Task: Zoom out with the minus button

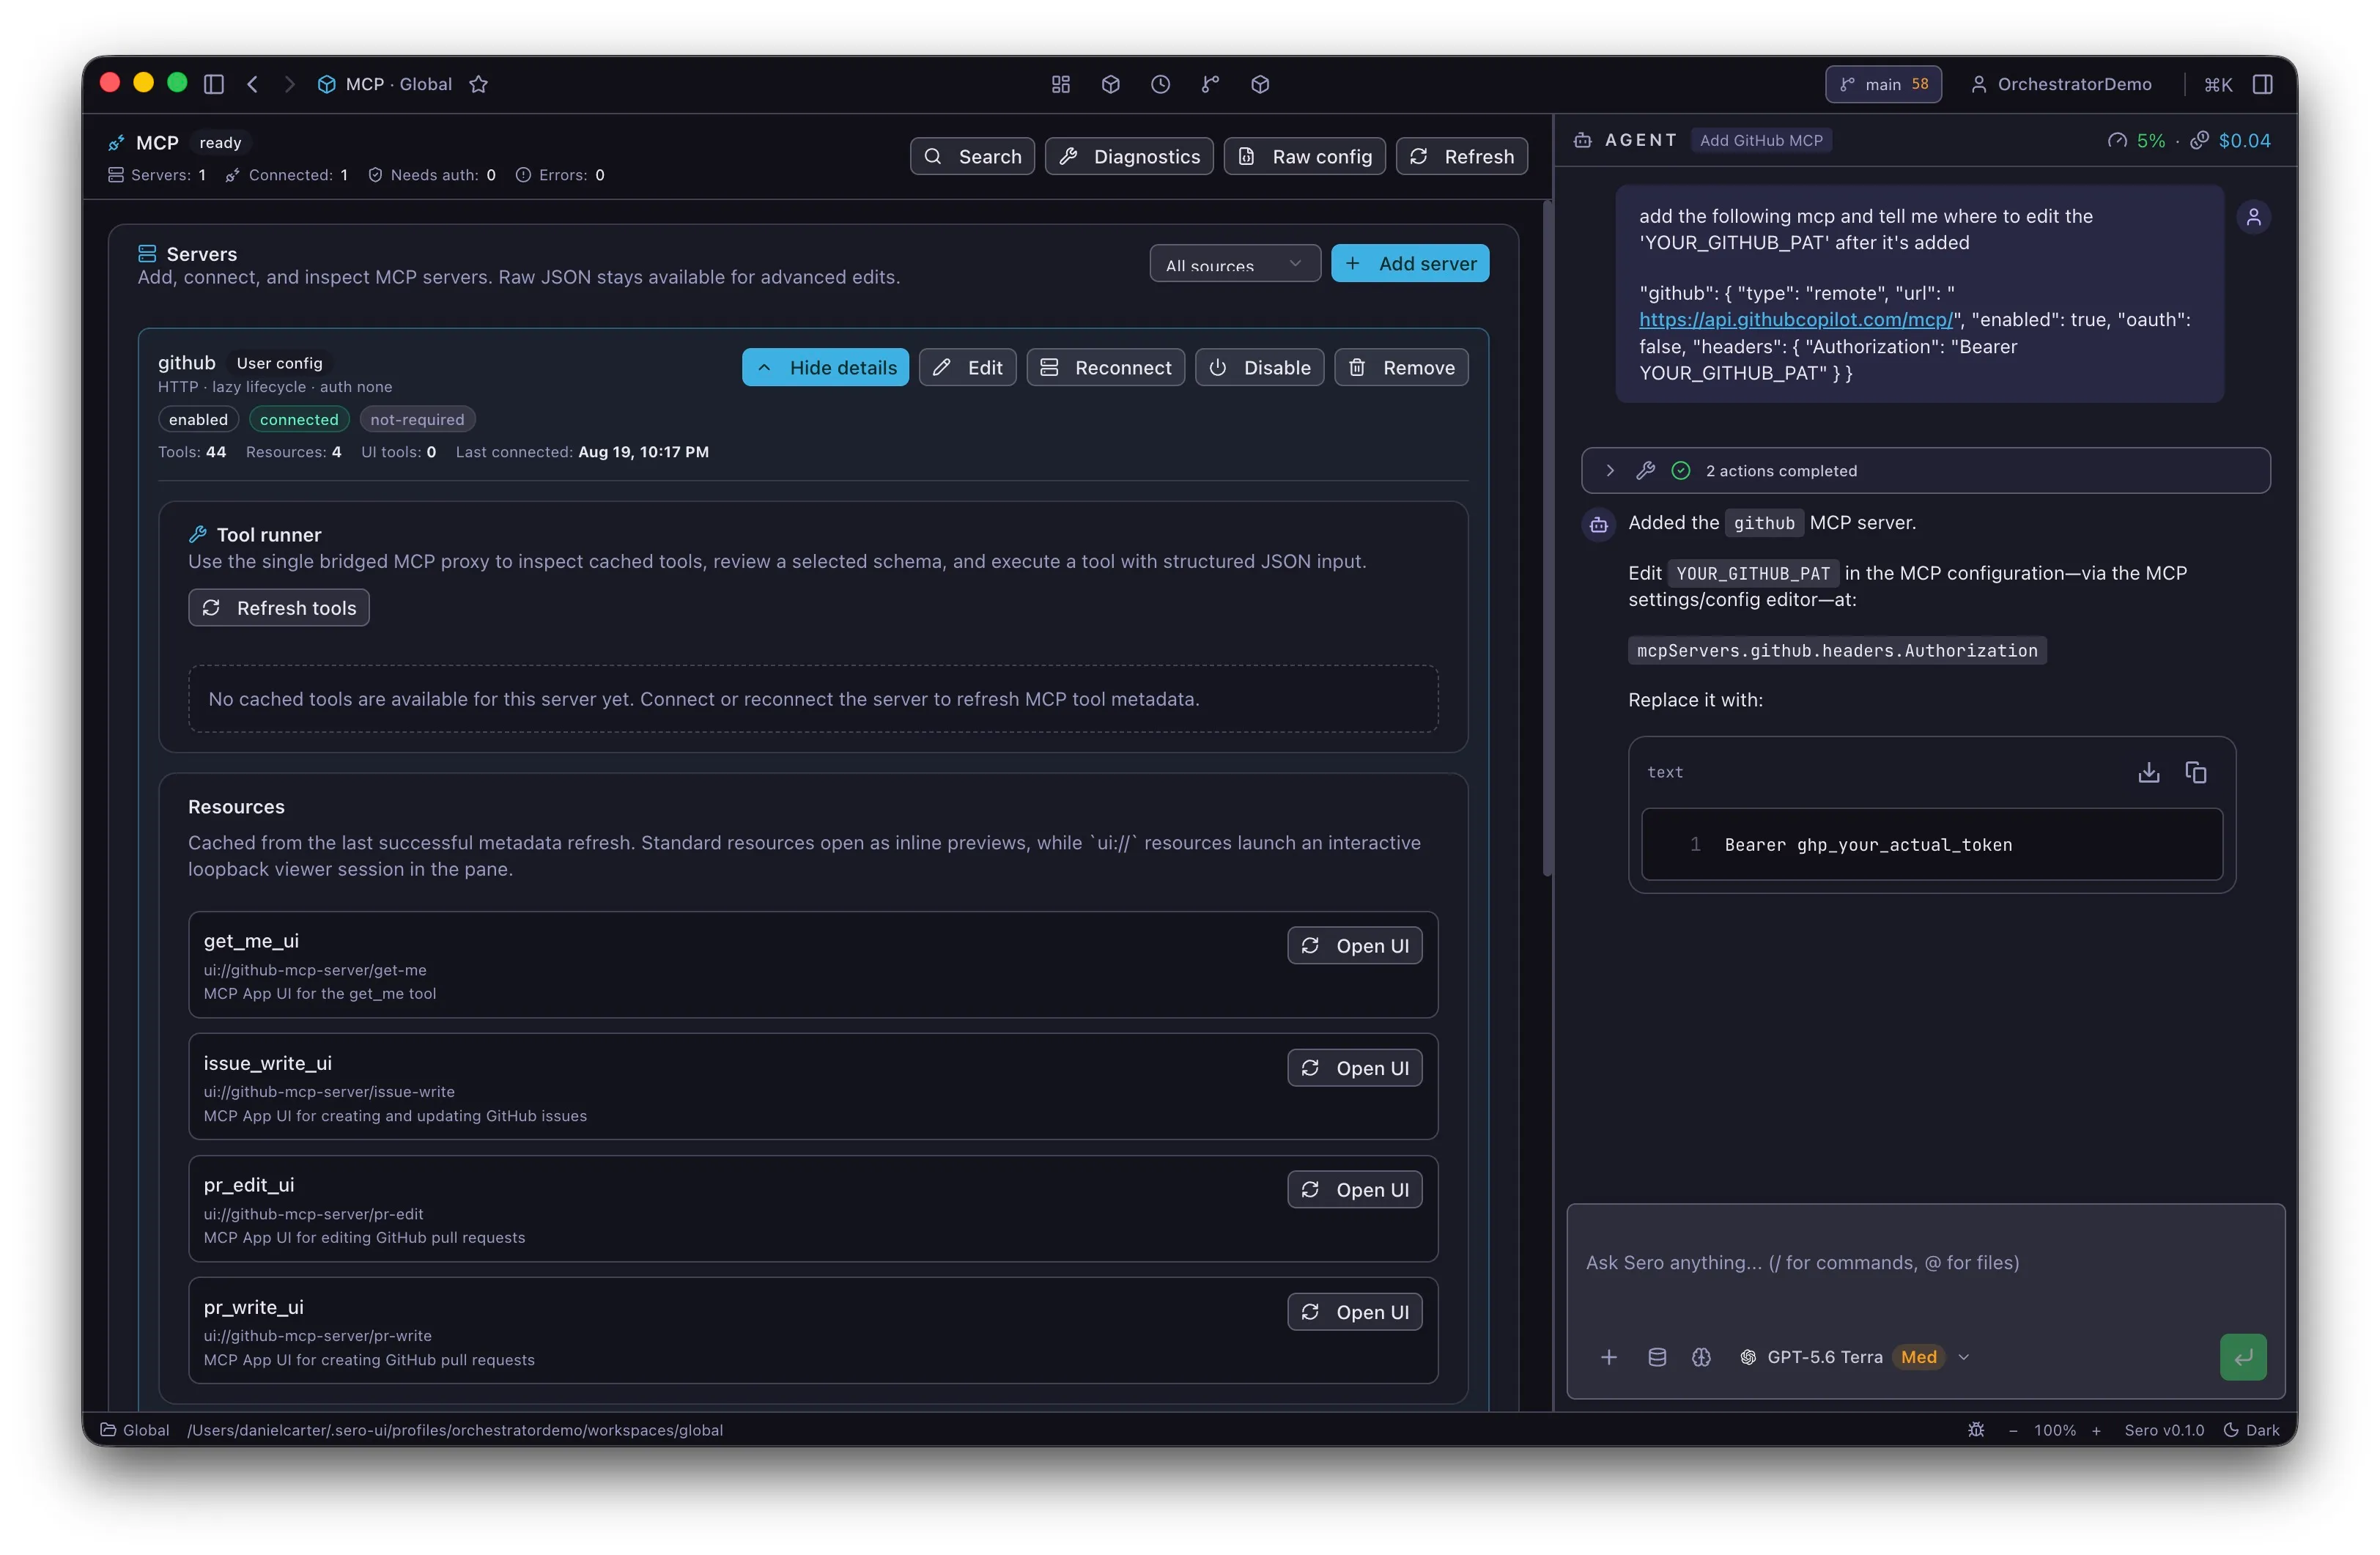Action: 2013,1431
